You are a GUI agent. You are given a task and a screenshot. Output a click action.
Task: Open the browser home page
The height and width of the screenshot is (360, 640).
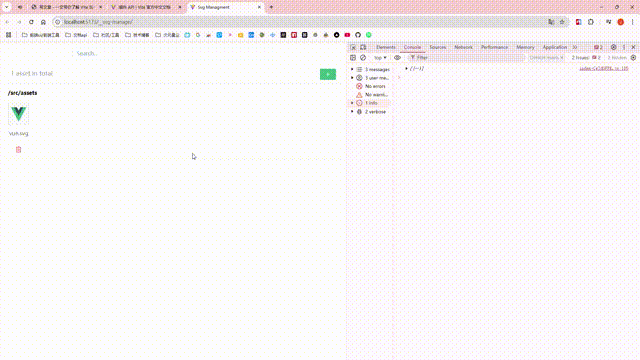click(x=43, y=22)
